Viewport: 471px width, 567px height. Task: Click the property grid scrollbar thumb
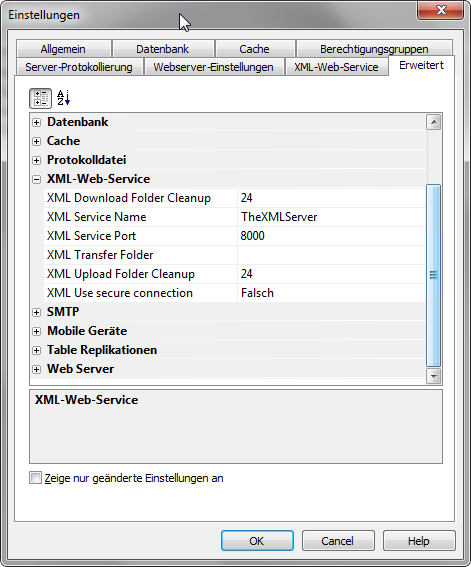coord(434,276)
